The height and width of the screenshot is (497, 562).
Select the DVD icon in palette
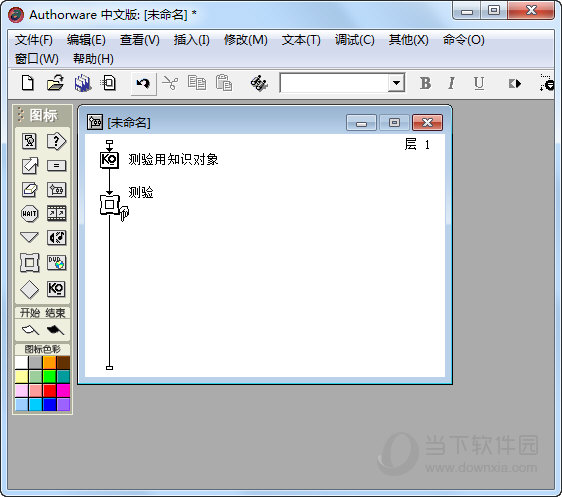click(56, 263)
